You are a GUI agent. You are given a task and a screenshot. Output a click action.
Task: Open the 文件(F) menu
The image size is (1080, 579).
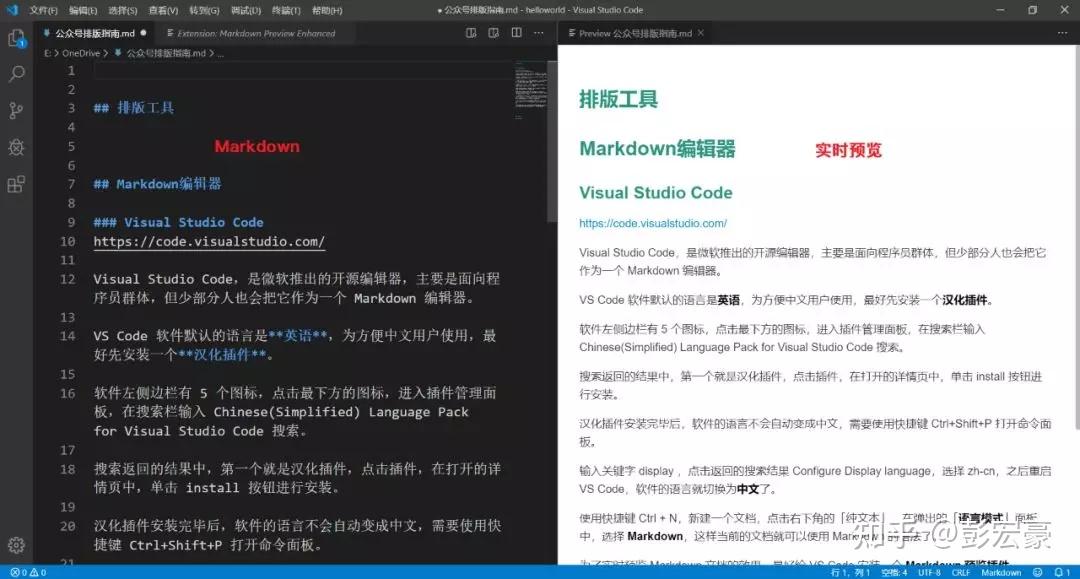pos(43,10)
